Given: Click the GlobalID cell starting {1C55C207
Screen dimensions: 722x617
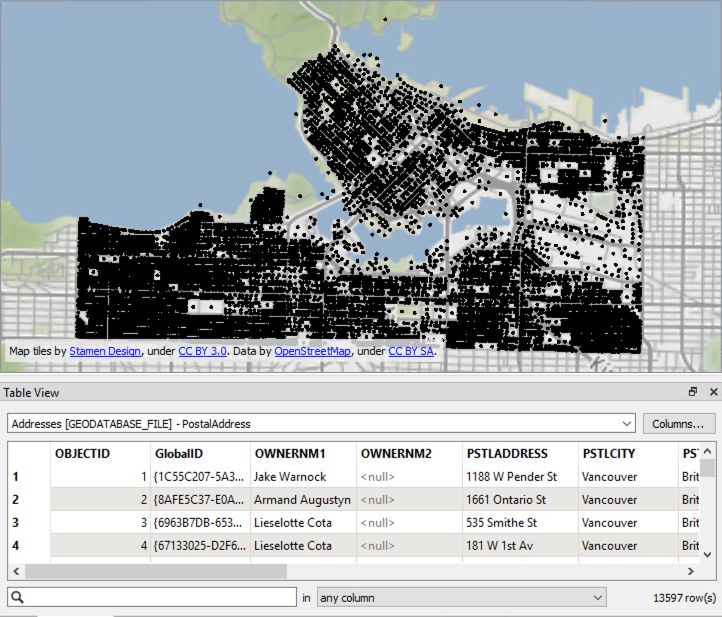Looking at the screenshot, I should (x=200, y=477).
